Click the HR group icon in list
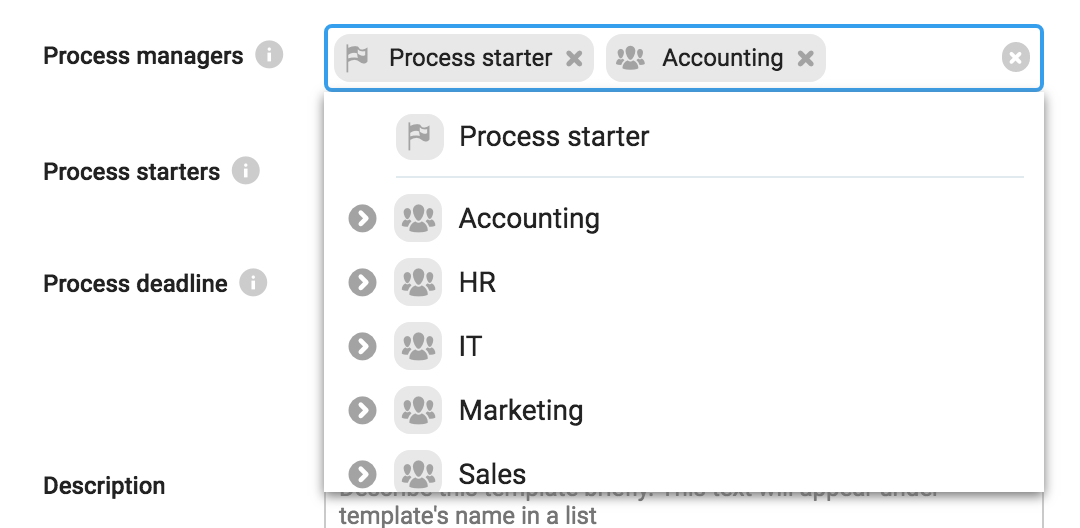The height and width of the screenshot is (528, 1080). coord(418,284)
